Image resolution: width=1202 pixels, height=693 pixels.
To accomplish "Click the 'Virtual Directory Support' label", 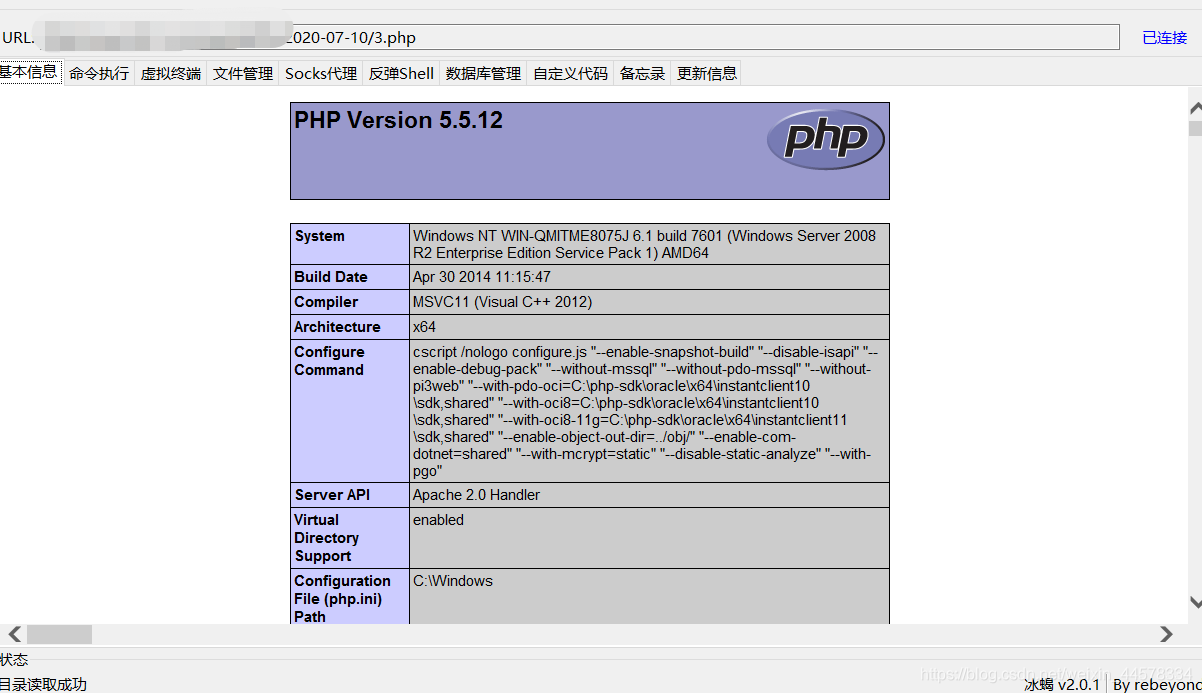I will 326,538.
